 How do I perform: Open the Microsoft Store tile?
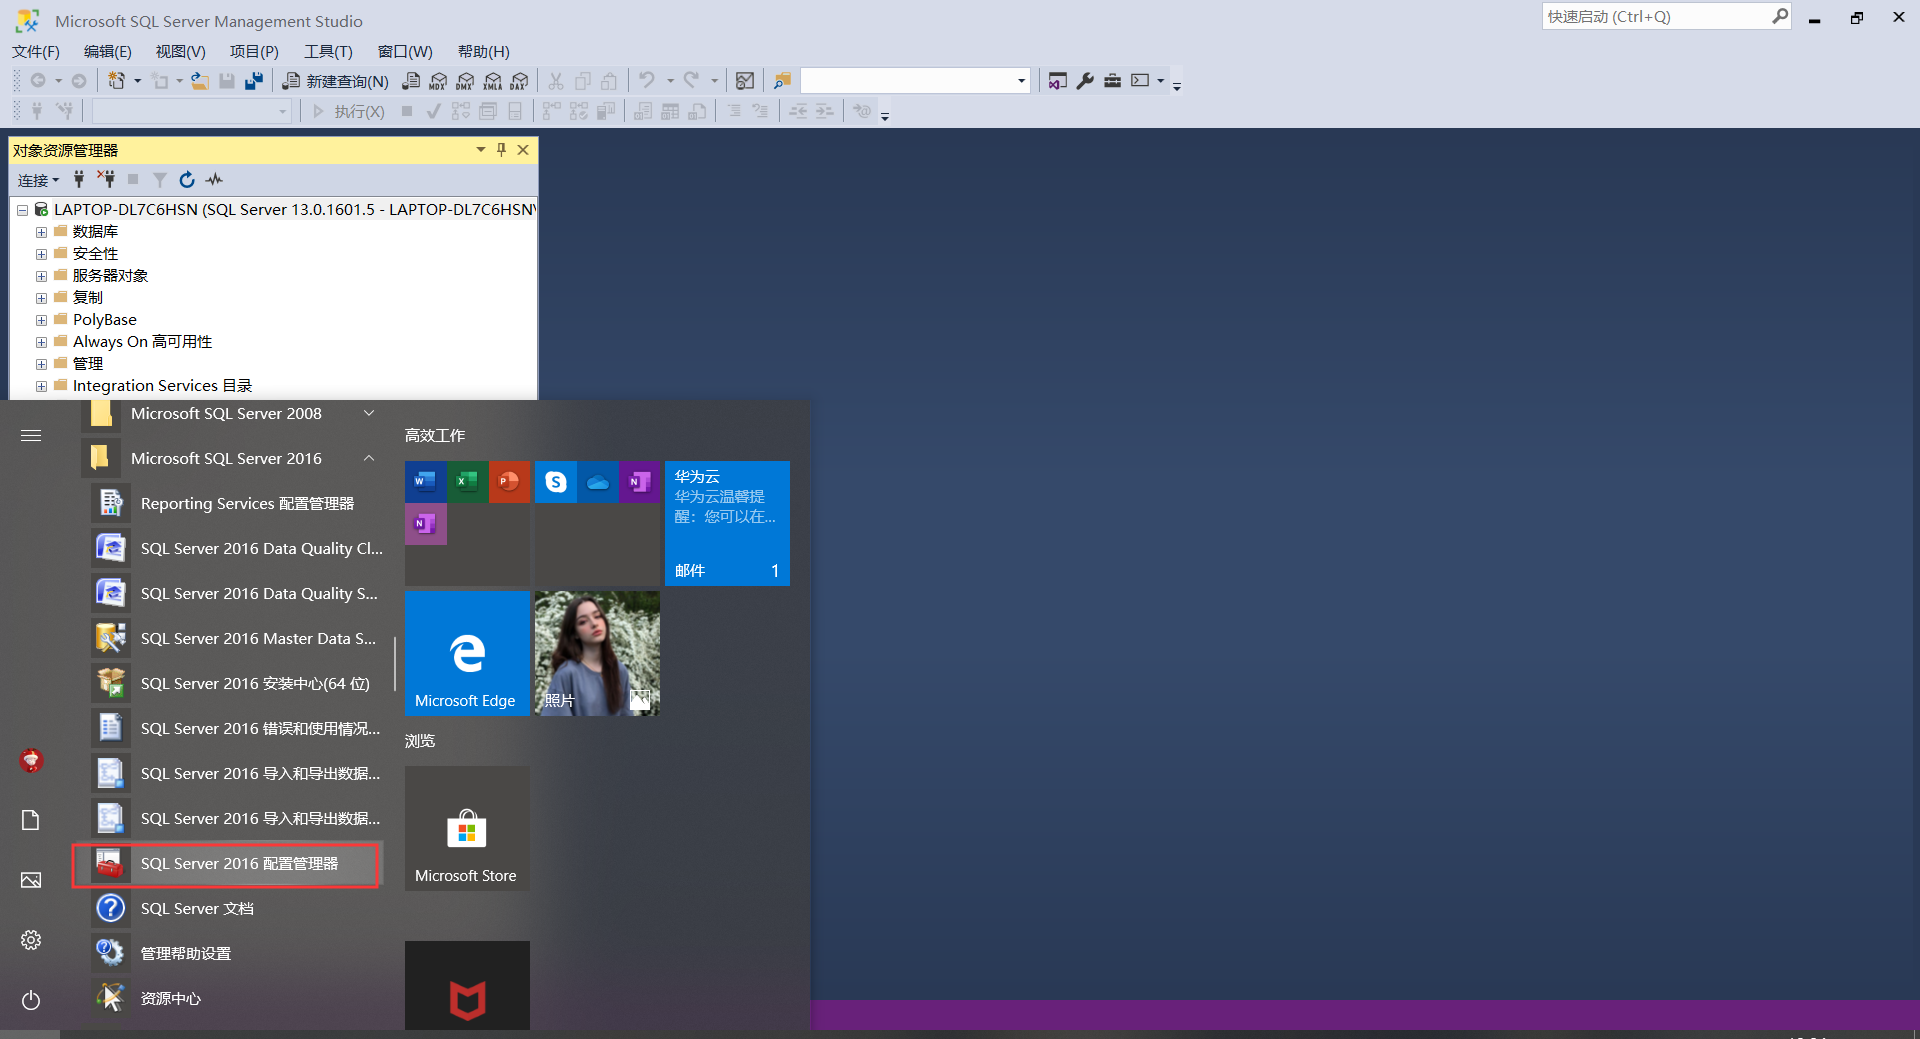click(x=467, y=828)
